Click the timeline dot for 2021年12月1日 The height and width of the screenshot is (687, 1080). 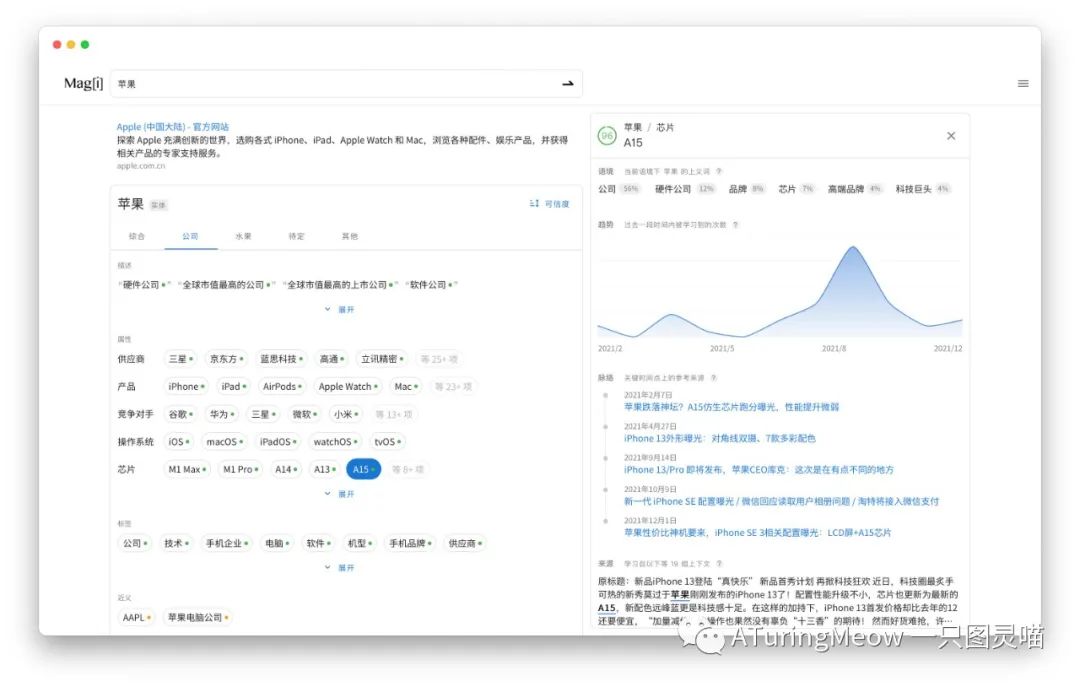[x=605, y=521]
